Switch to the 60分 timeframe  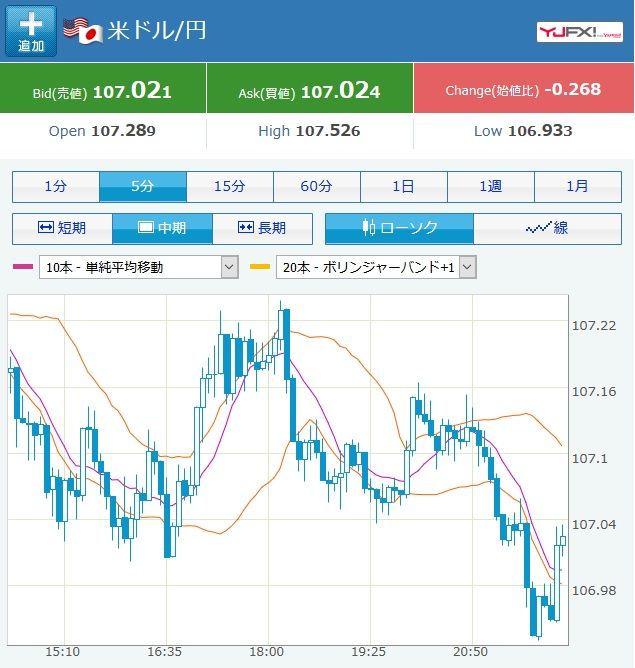click(316, 187)
